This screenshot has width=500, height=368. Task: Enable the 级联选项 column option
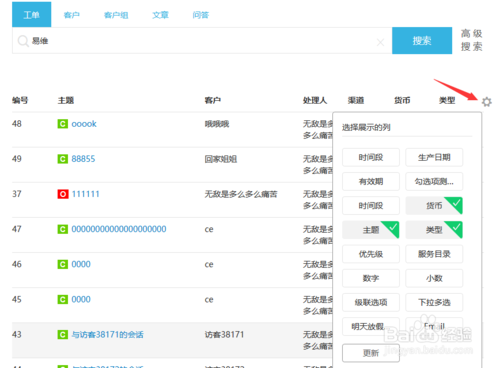[x=371, y=302]
